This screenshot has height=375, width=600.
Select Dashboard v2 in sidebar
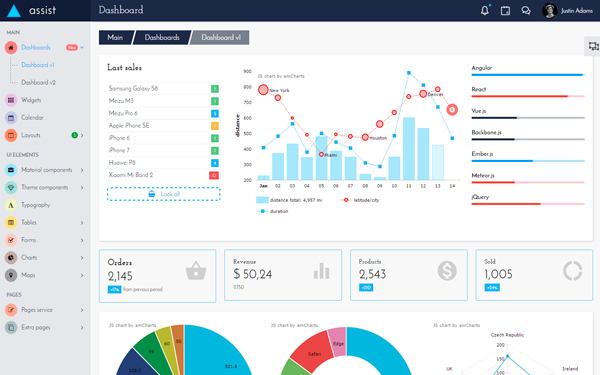(x=38, y=83)
